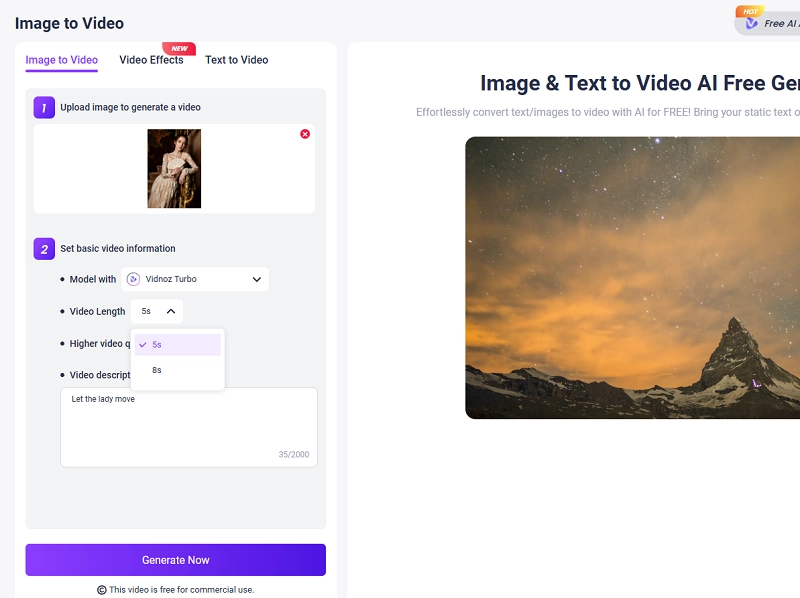800x598 pixels.
Task: Open the Model with dropdown
Action: pos(196,279)
